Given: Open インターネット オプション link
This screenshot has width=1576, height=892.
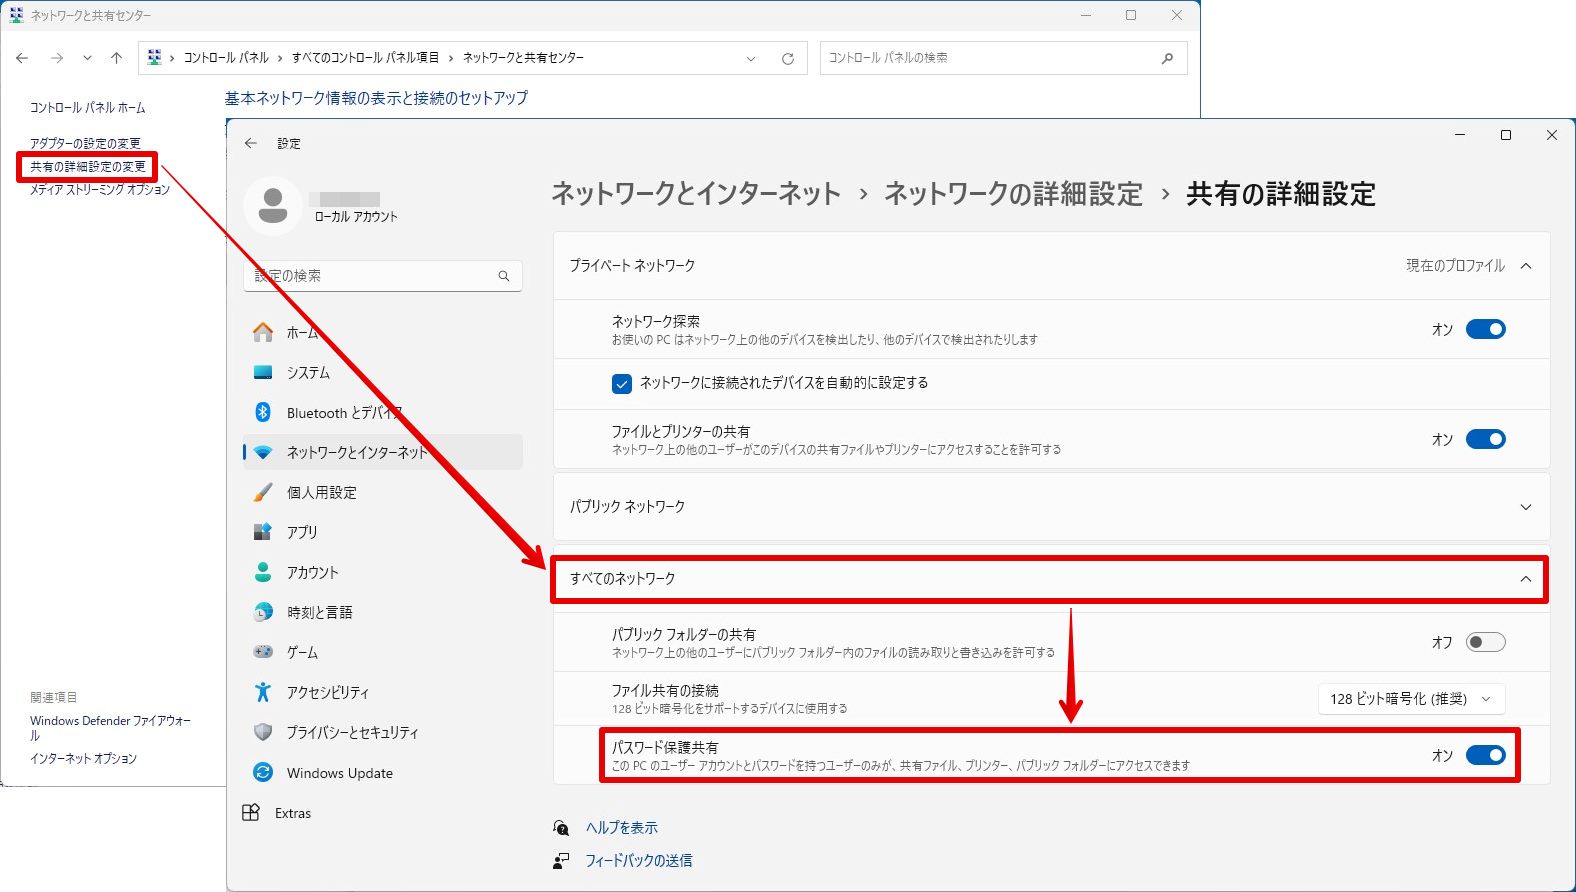Looking at the screenshot, I should [83, 759].
